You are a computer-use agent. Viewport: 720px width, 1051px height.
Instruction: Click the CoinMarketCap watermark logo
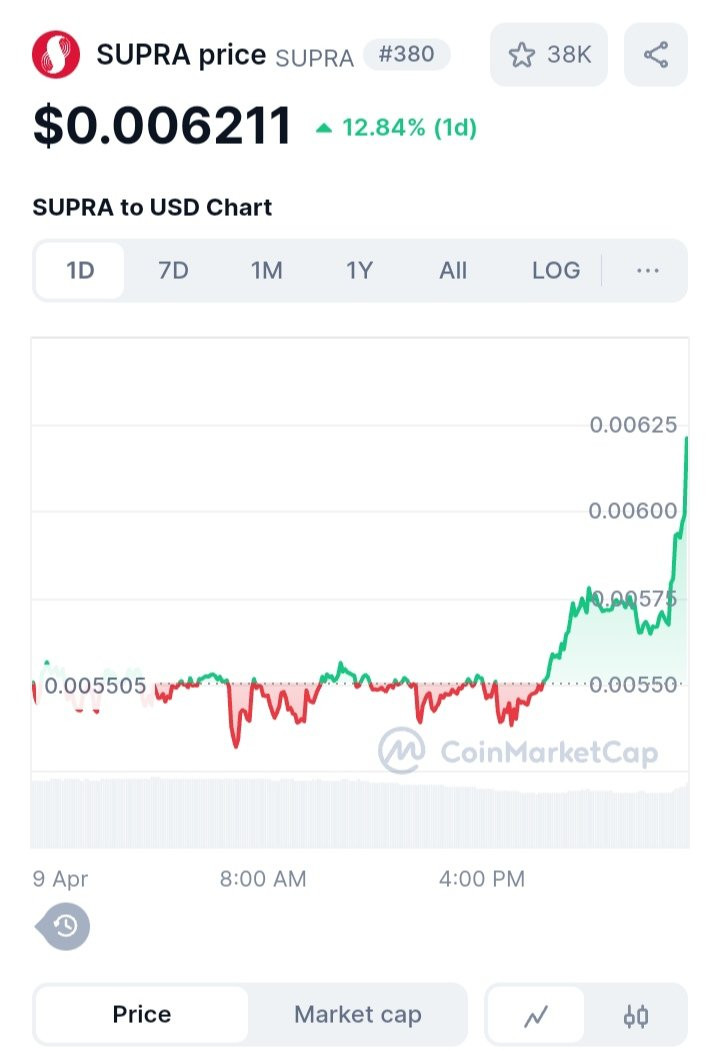[518, 751]
